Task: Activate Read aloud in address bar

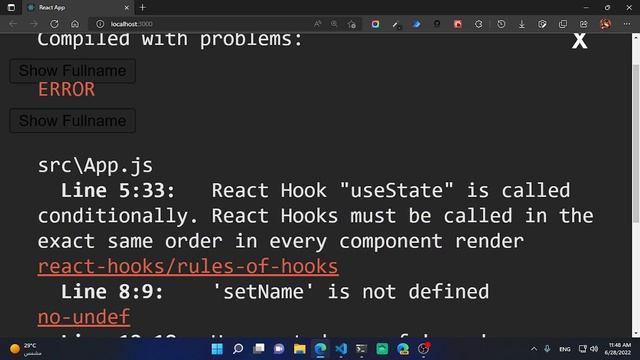Action: click(x=318, y=24)
